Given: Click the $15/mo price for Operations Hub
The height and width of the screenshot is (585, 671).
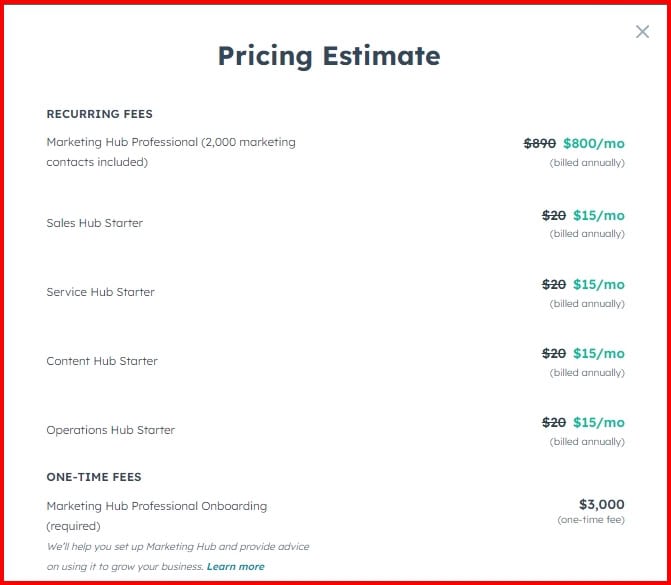Looking at the screenshot, I should pos(599,422).
